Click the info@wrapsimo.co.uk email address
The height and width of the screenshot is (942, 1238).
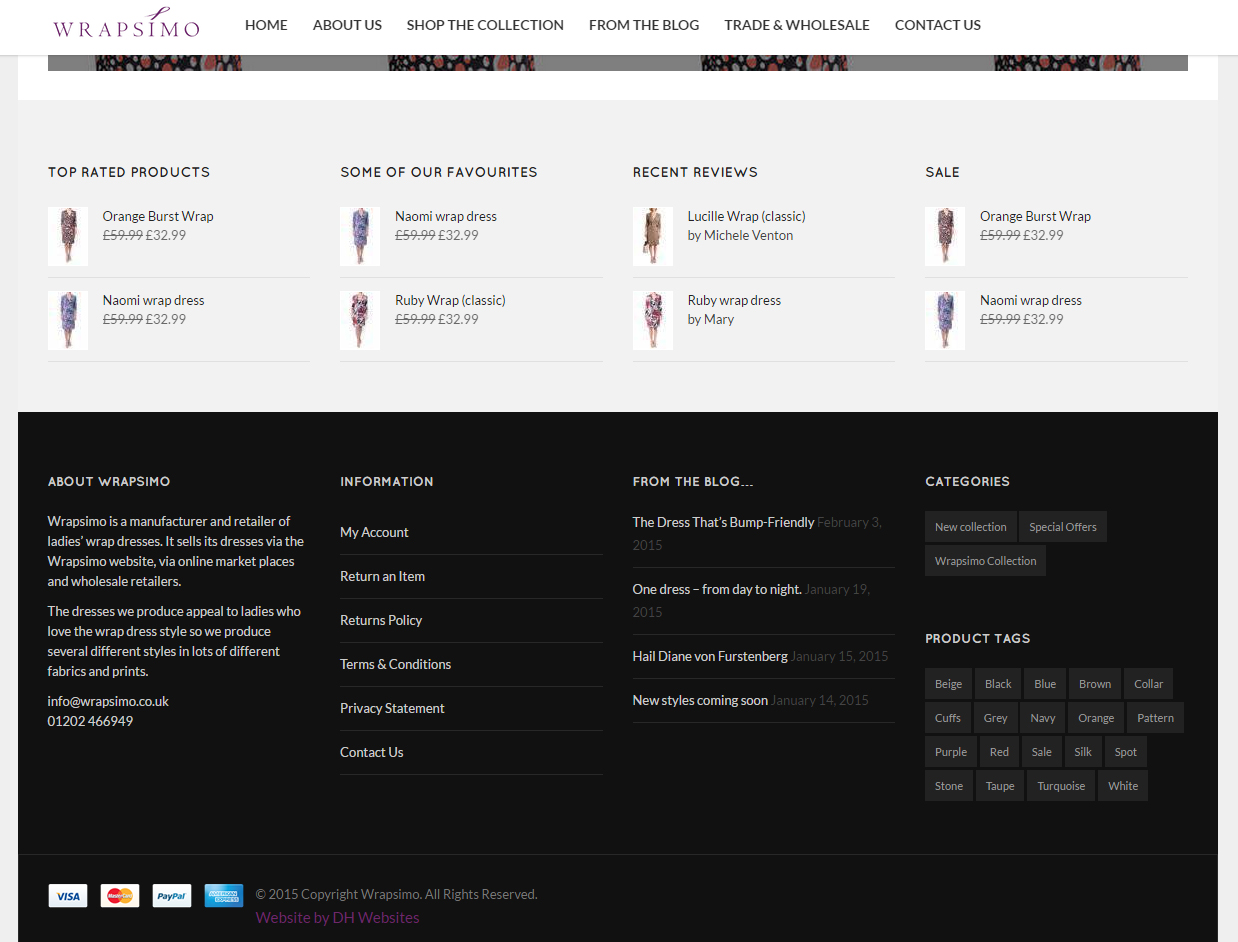tap(108, 701)
